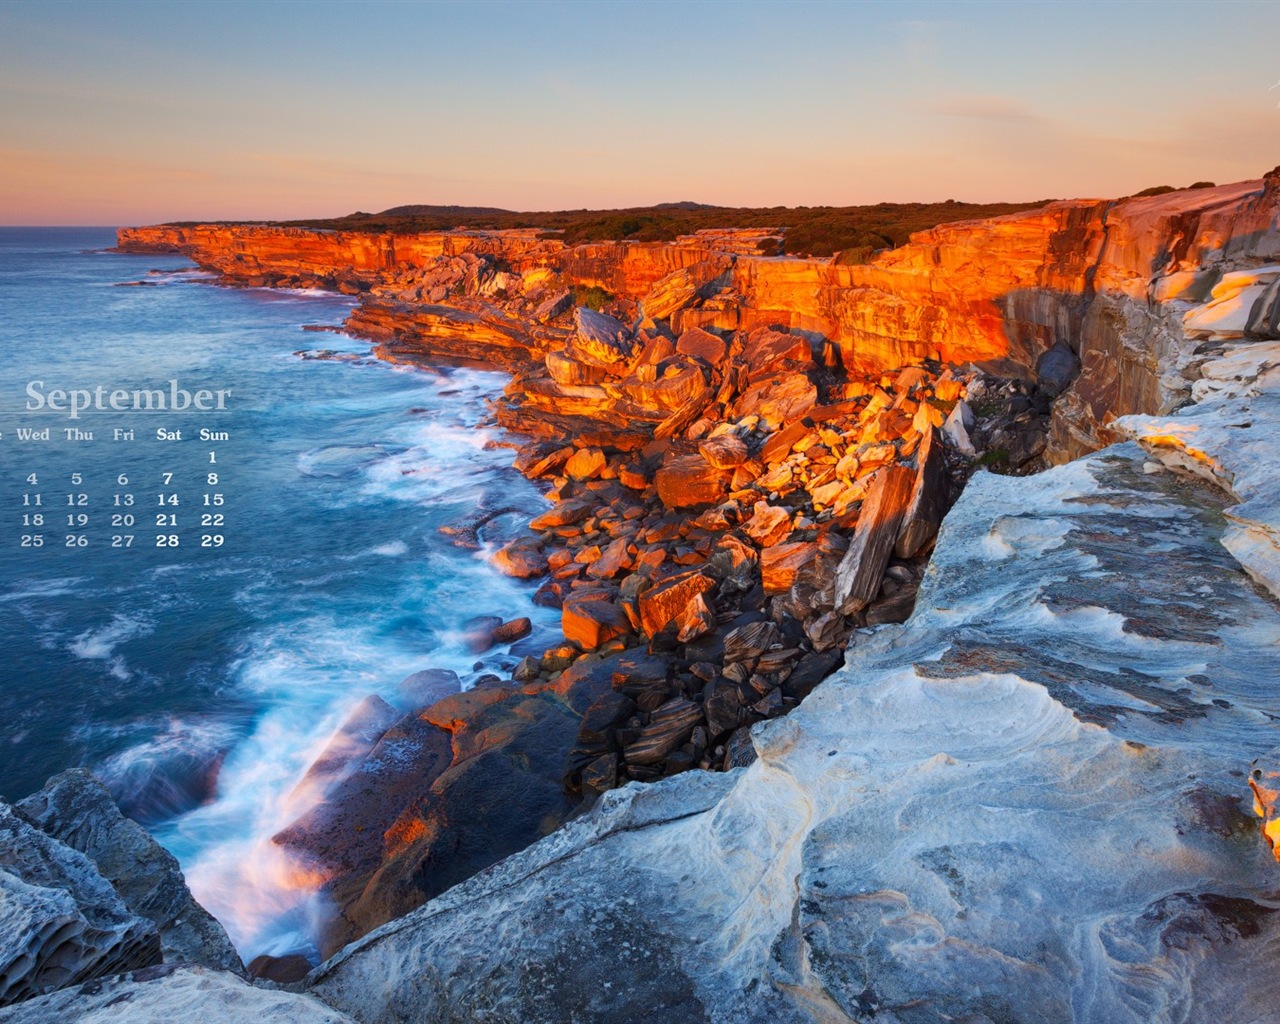
Task: Select date 29 under Sun
Action: coord(212,541)
